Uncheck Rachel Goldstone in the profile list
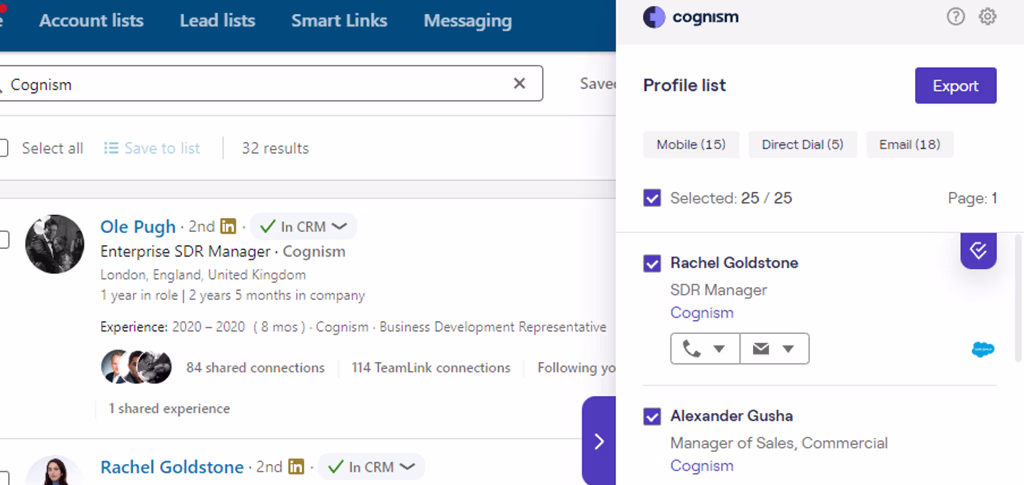The image size is (1024, 485). pyautogui.click(x=652, y=263)
